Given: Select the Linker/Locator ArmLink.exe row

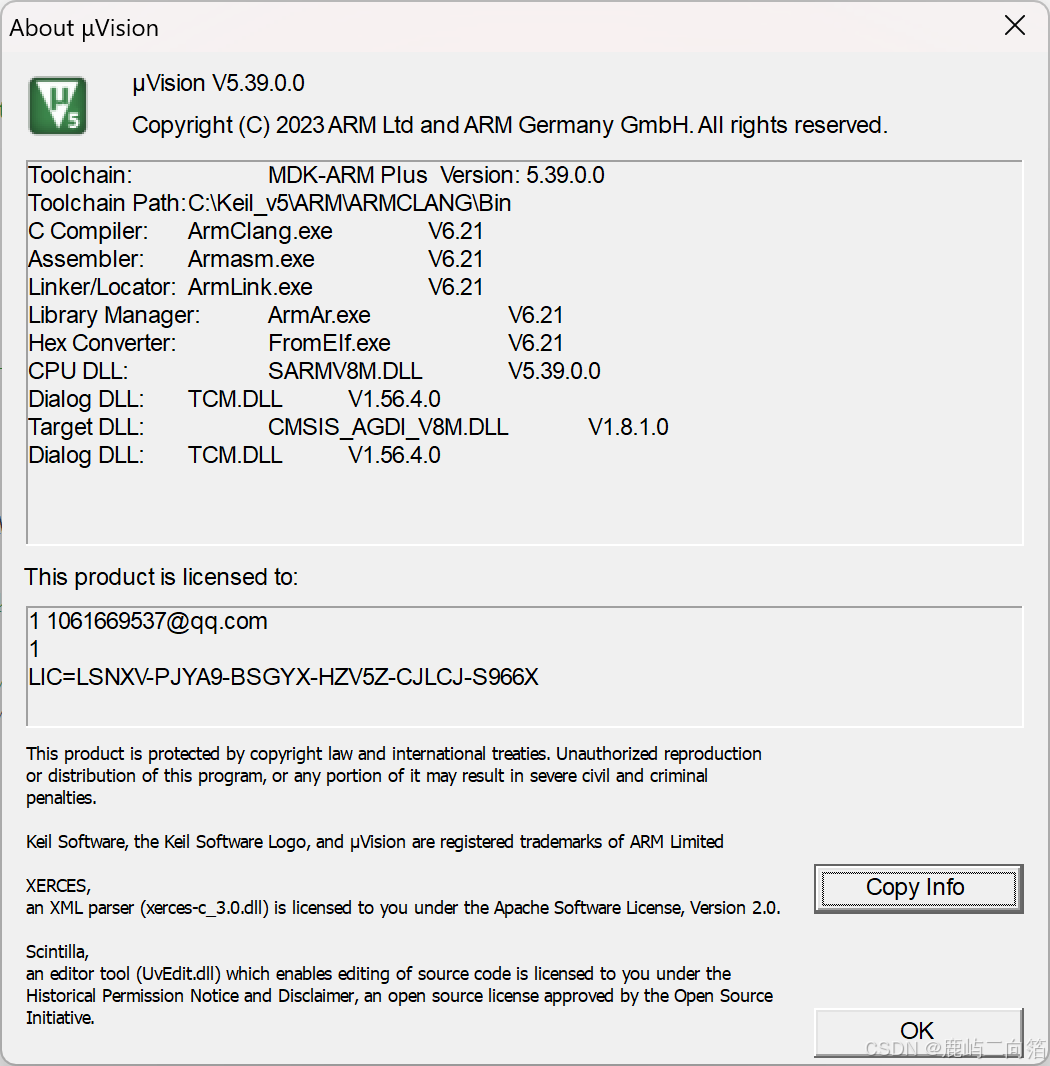Looking at the screenshot, I should 256,287.
